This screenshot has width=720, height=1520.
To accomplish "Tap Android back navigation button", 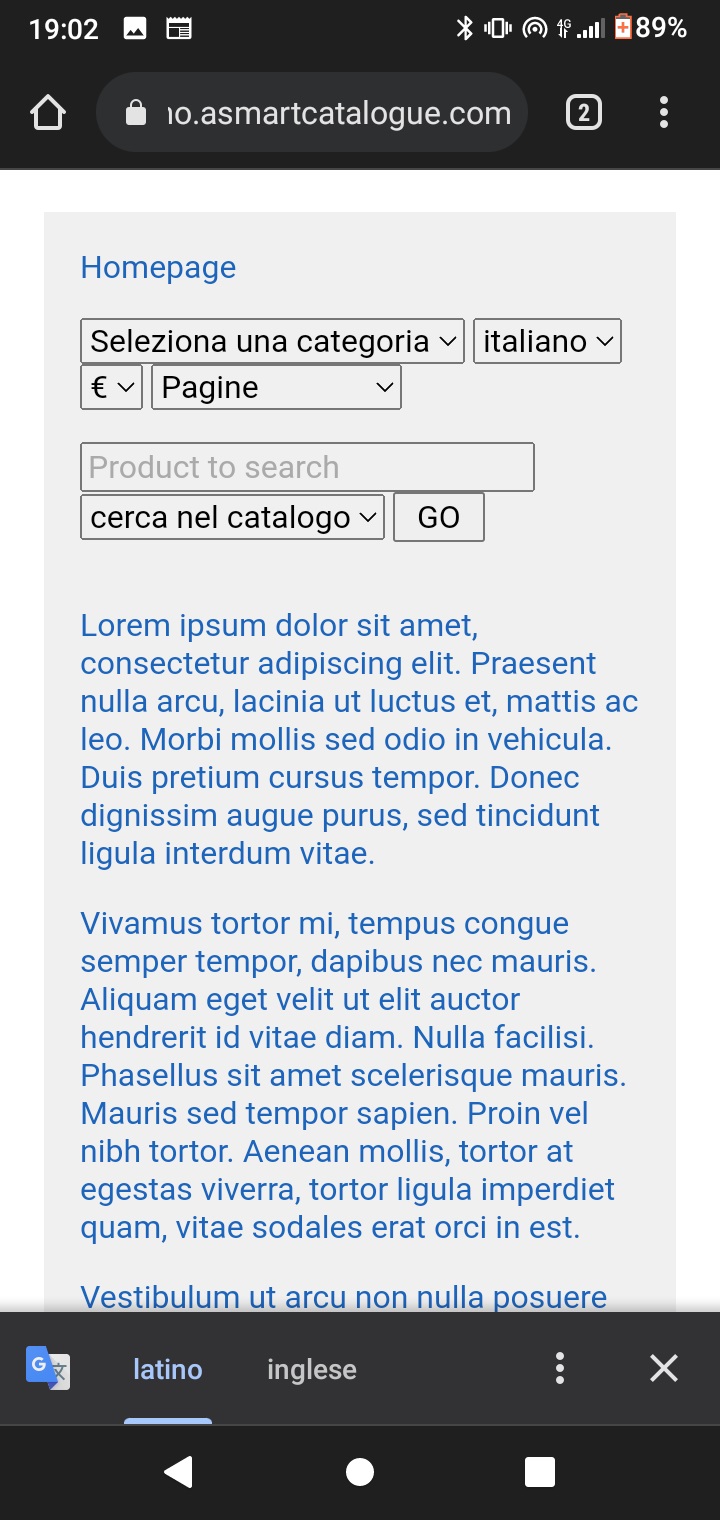I will click(x=178, y=1472).
